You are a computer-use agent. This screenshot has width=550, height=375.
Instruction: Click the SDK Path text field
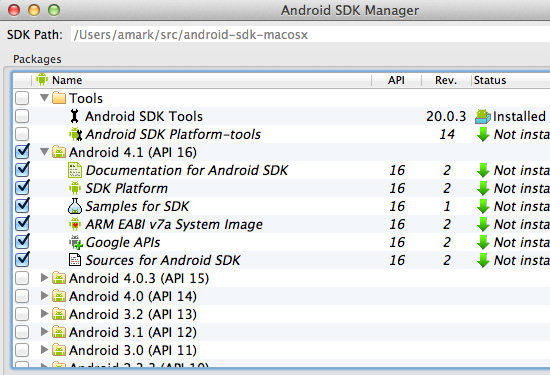pyautogui.click(x=310, y=34)
